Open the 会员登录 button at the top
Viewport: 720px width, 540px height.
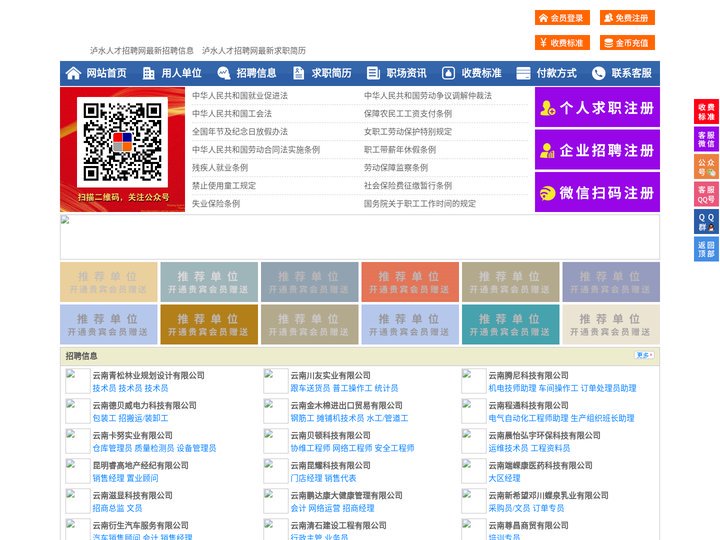point(562,18)
